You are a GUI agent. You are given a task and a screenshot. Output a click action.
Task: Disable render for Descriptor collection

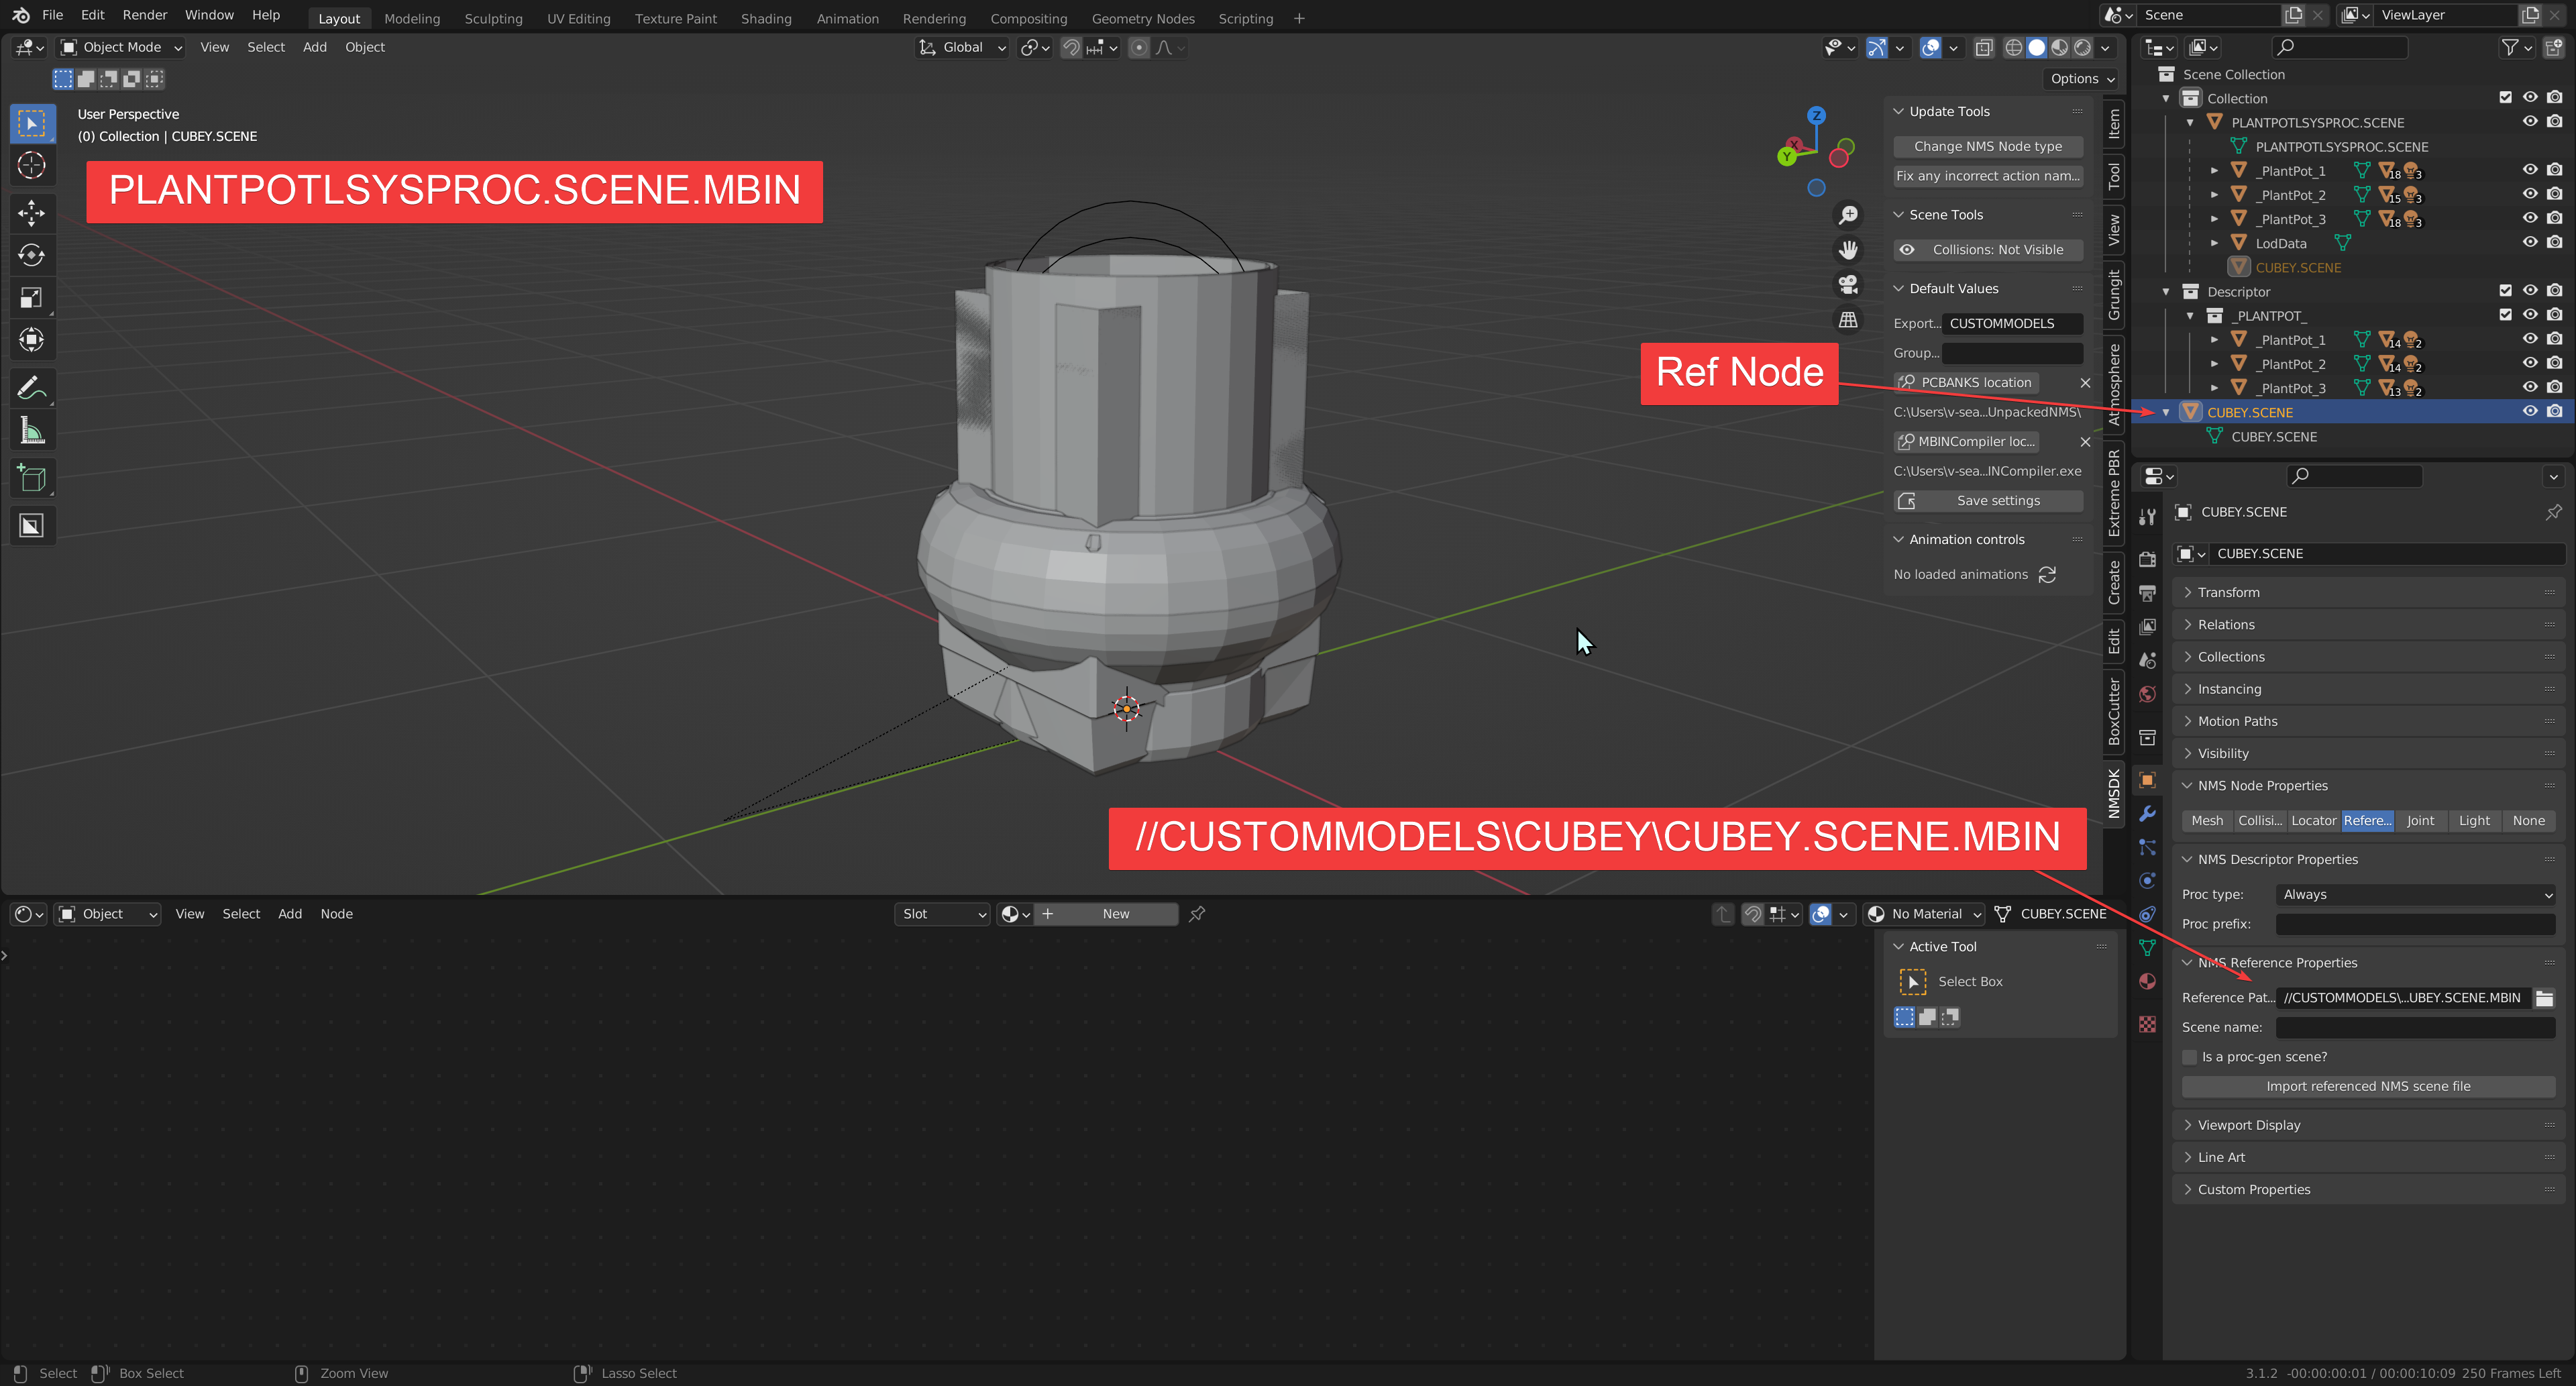pos(2554,291)
